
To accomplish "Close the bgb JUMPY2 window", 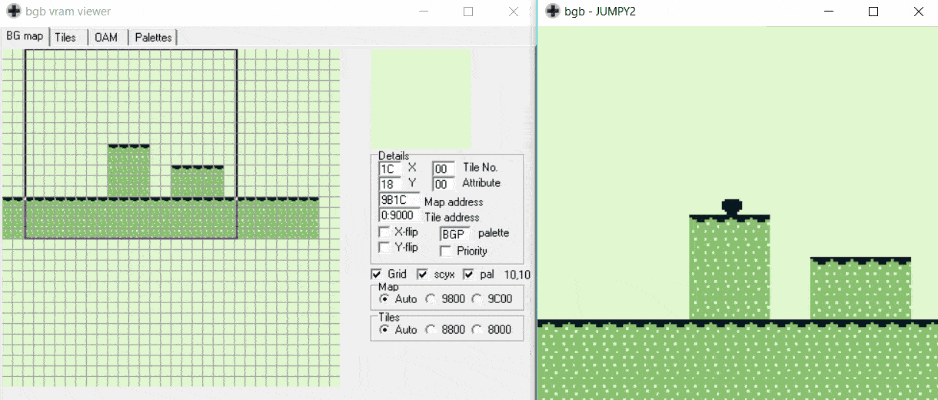I will click(918, 11).
